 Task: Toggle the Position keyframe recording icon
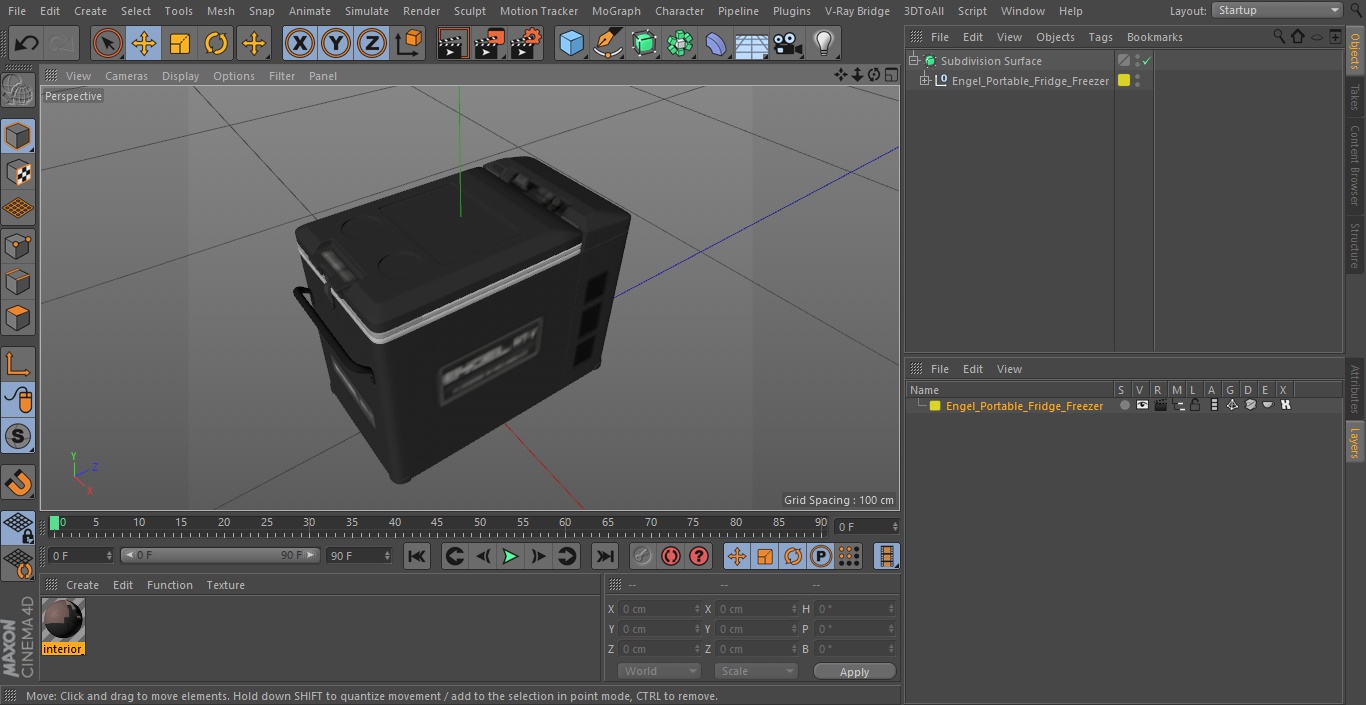(737, 556)
